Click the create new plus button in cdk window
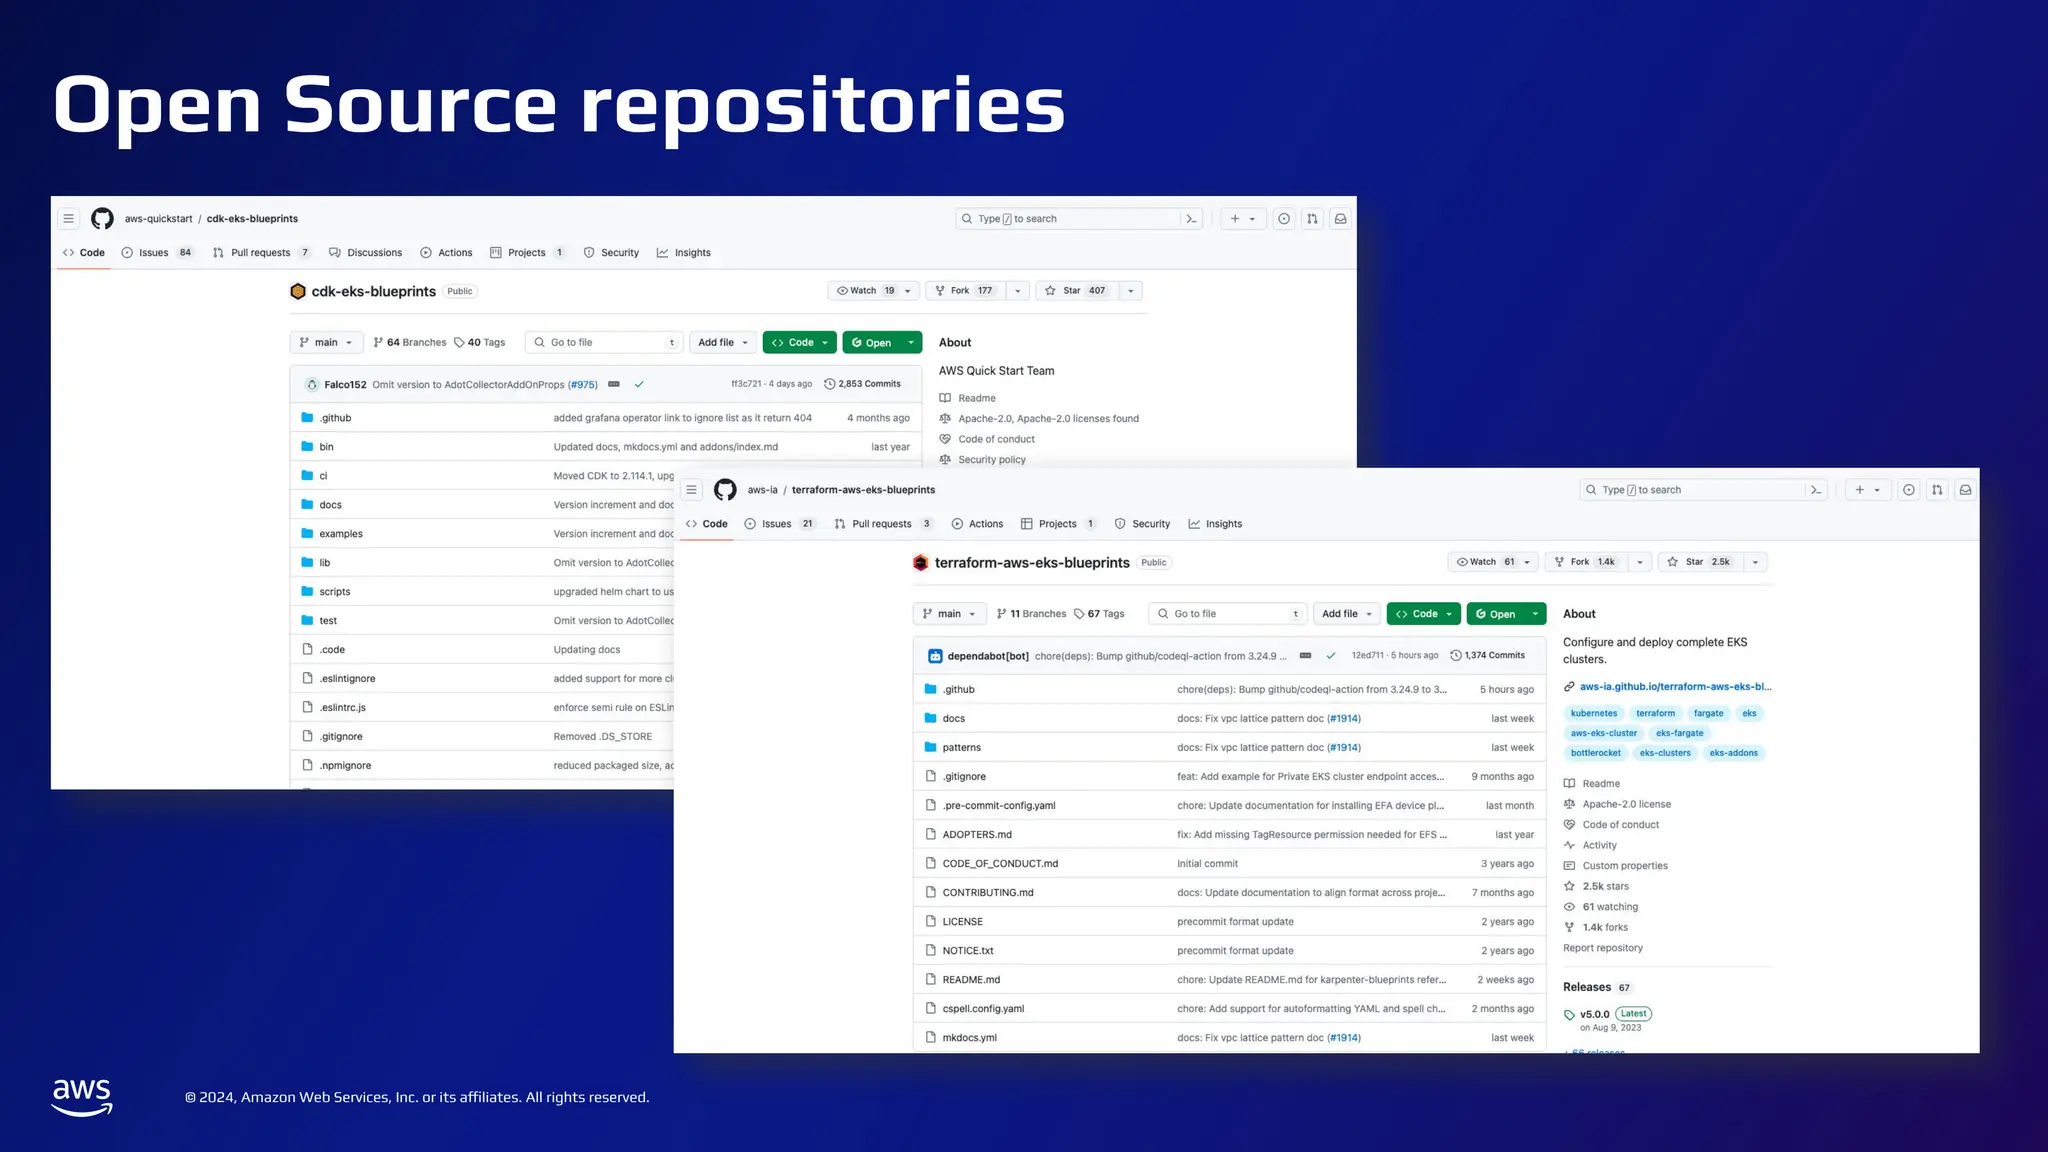2048x1152 pixels. pos(1243,219)
